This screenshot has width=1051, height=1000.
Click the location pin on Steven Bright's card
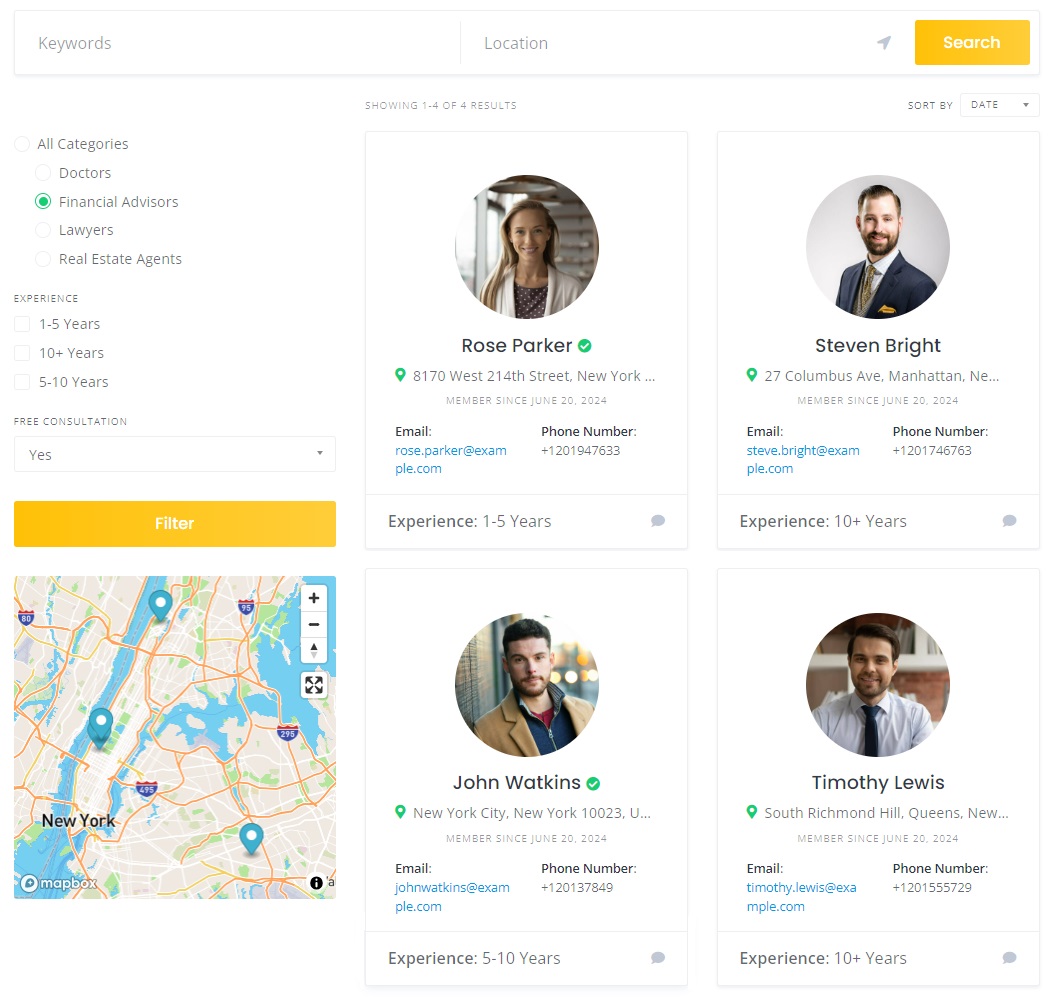[752, 375]
